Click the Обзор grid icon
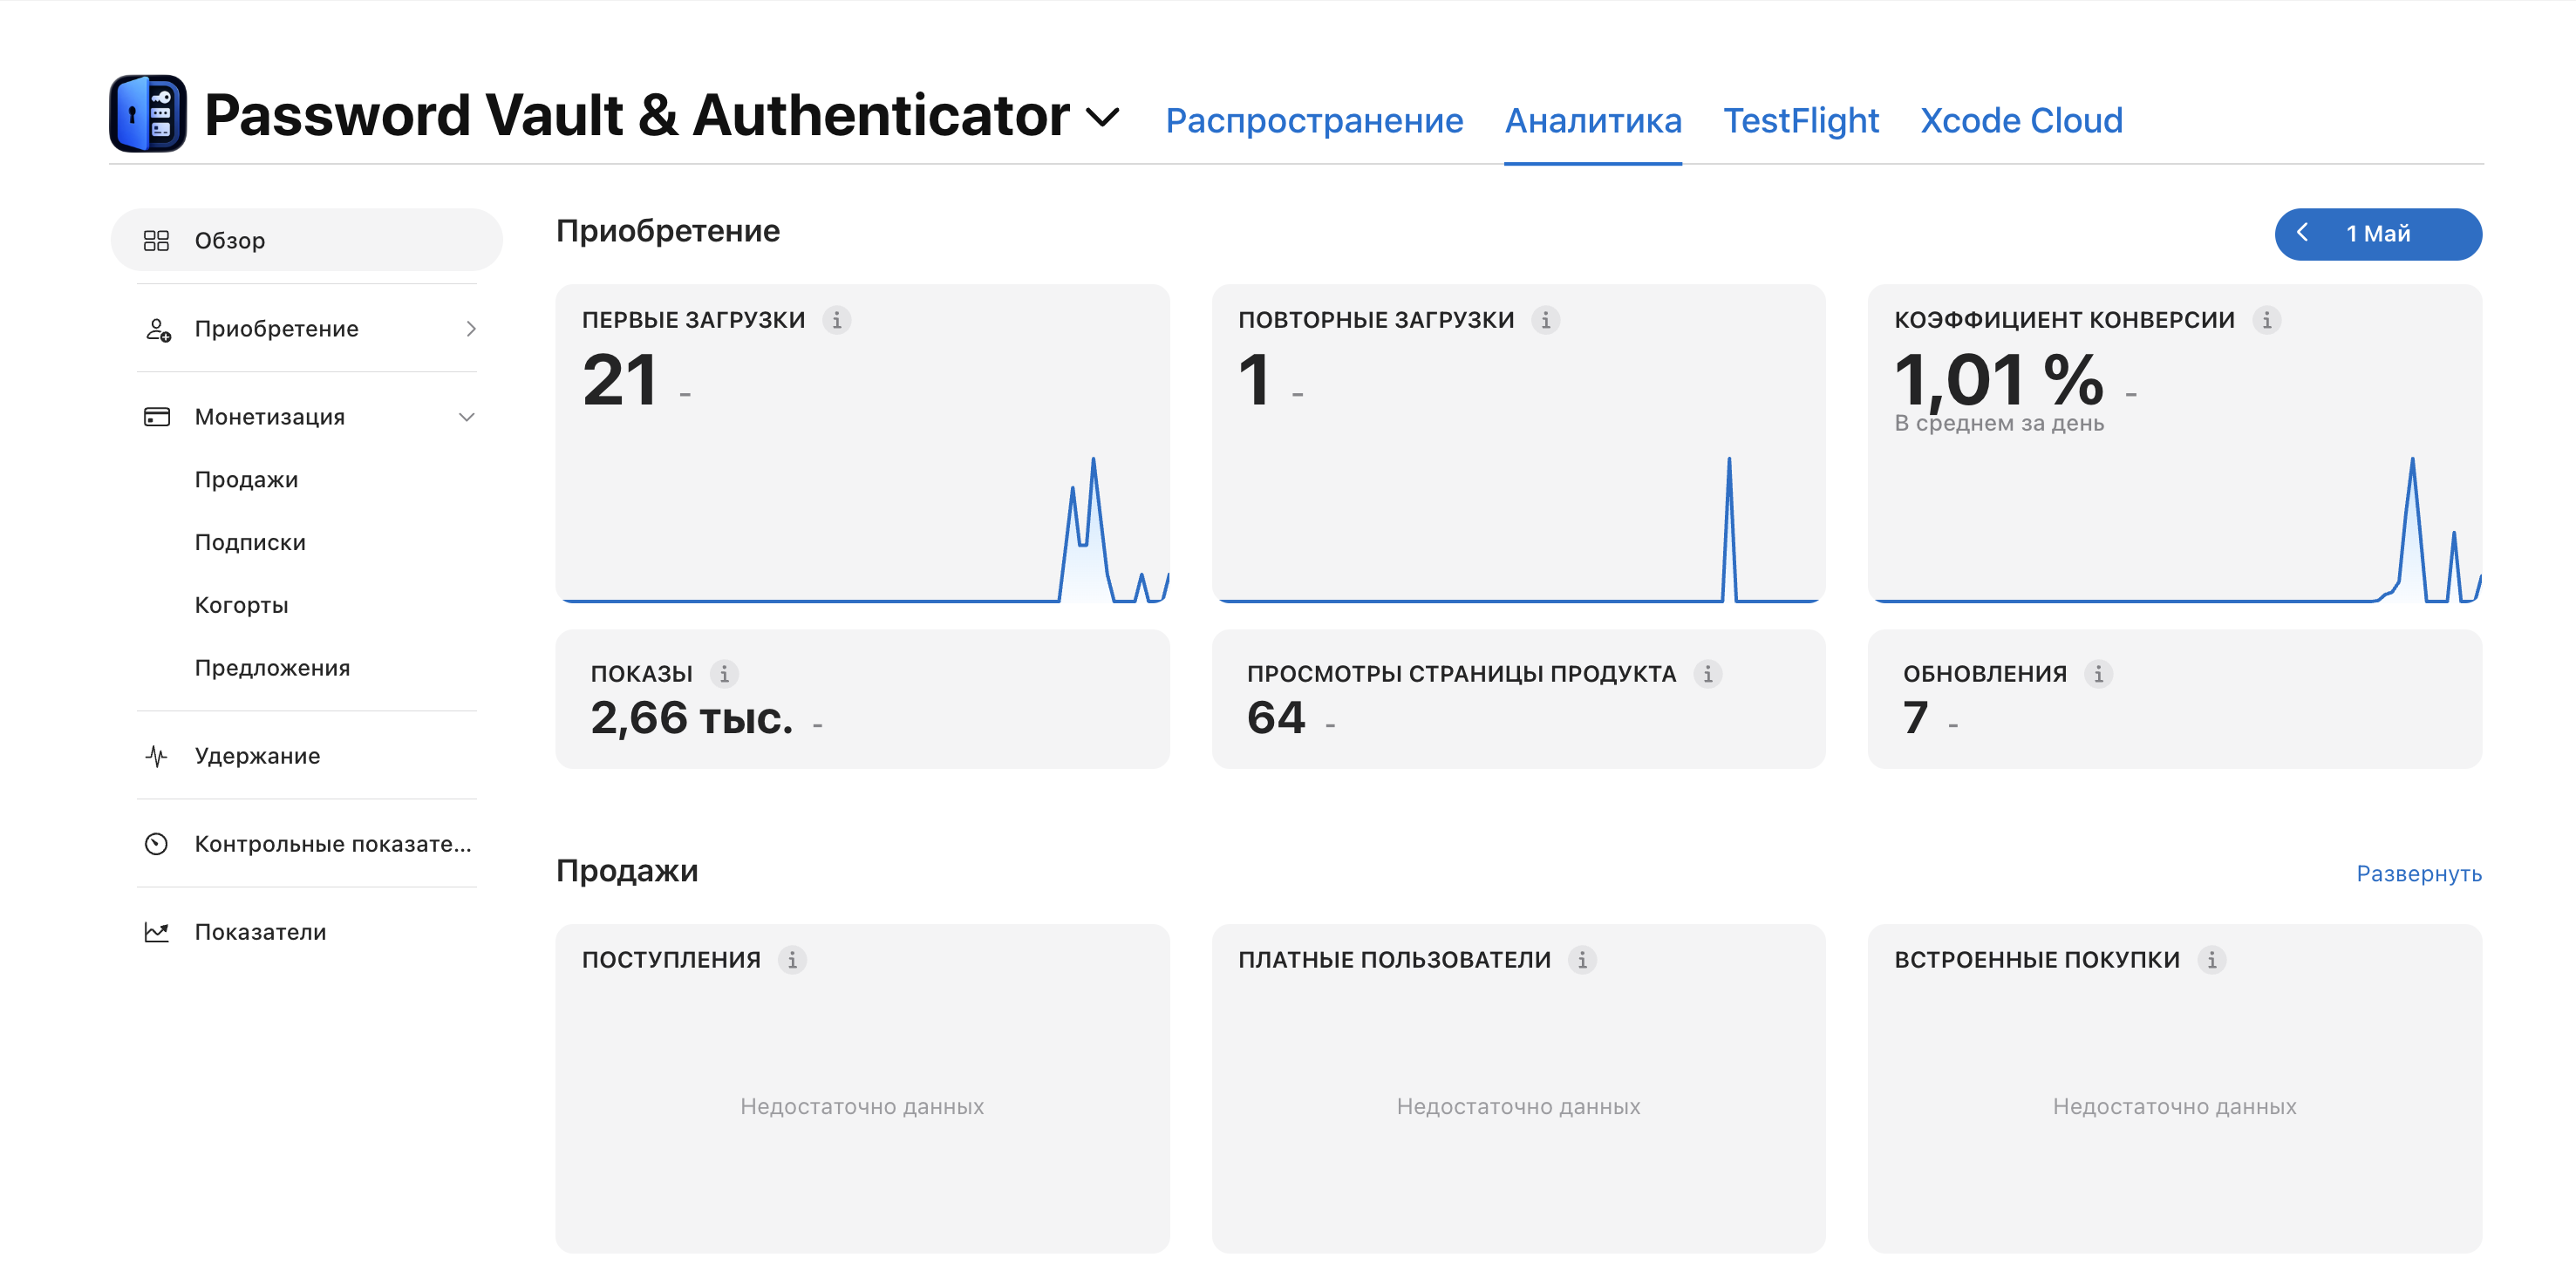Viewport: 2576px width, 1278px height. pos(157,240)
